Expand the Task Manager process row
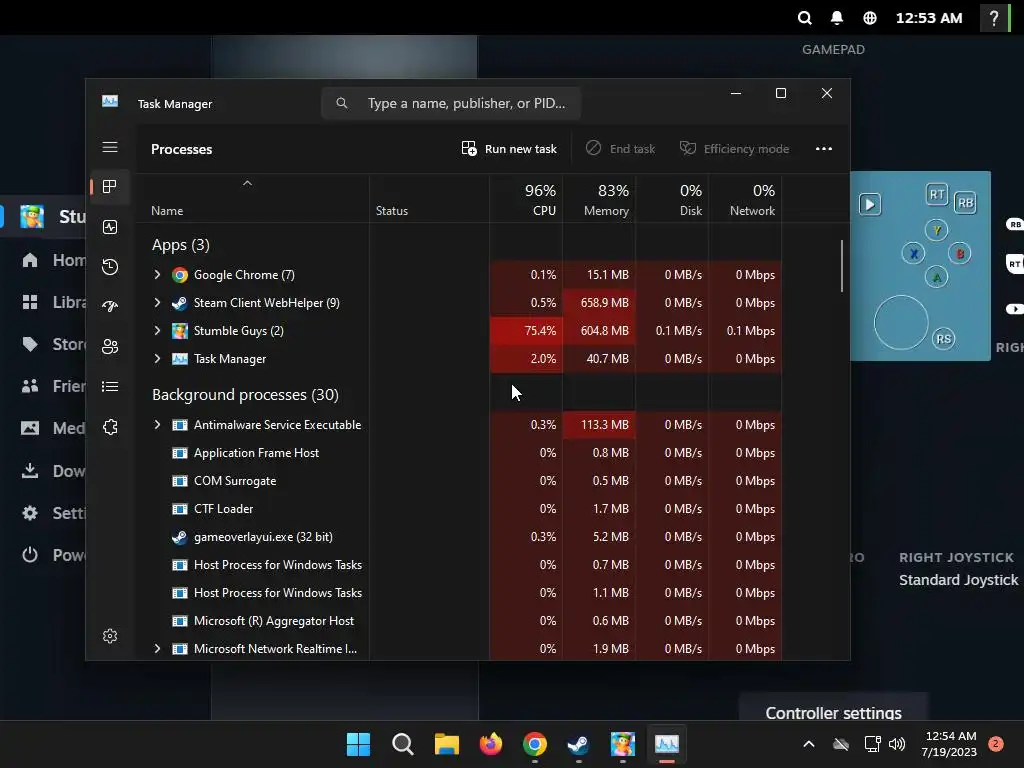This screenshot has width=1024, height=768. pyautogui.click(x=157, y=359)
